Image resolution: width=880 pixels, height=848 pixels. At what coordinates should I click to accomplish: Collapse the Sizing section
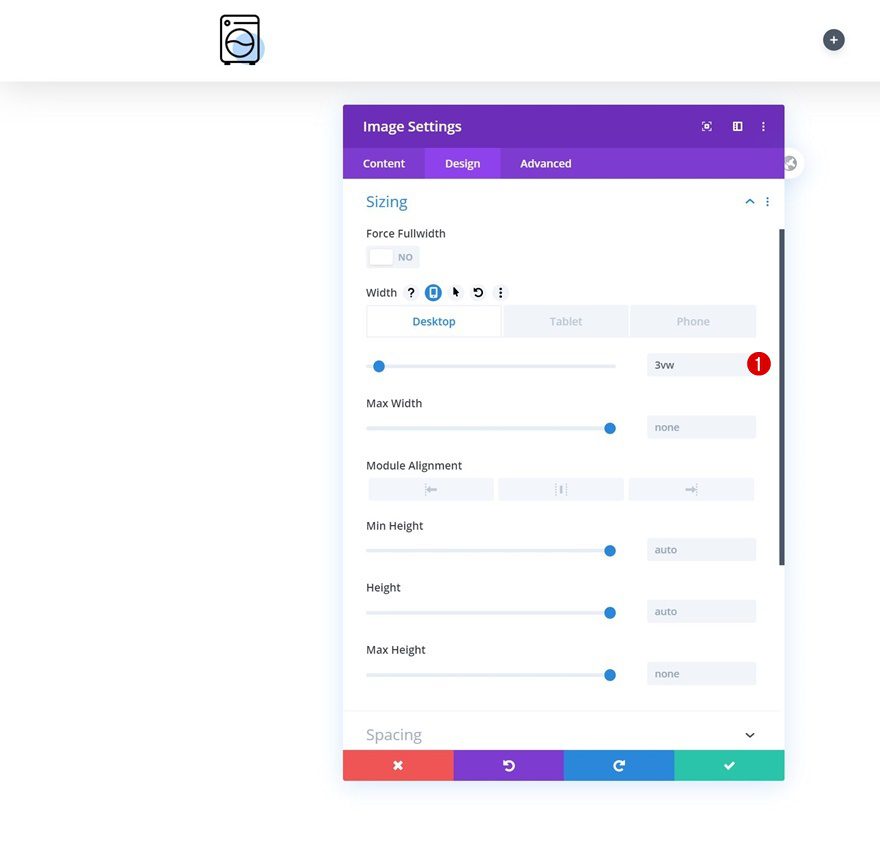click(x=749, y=201)
